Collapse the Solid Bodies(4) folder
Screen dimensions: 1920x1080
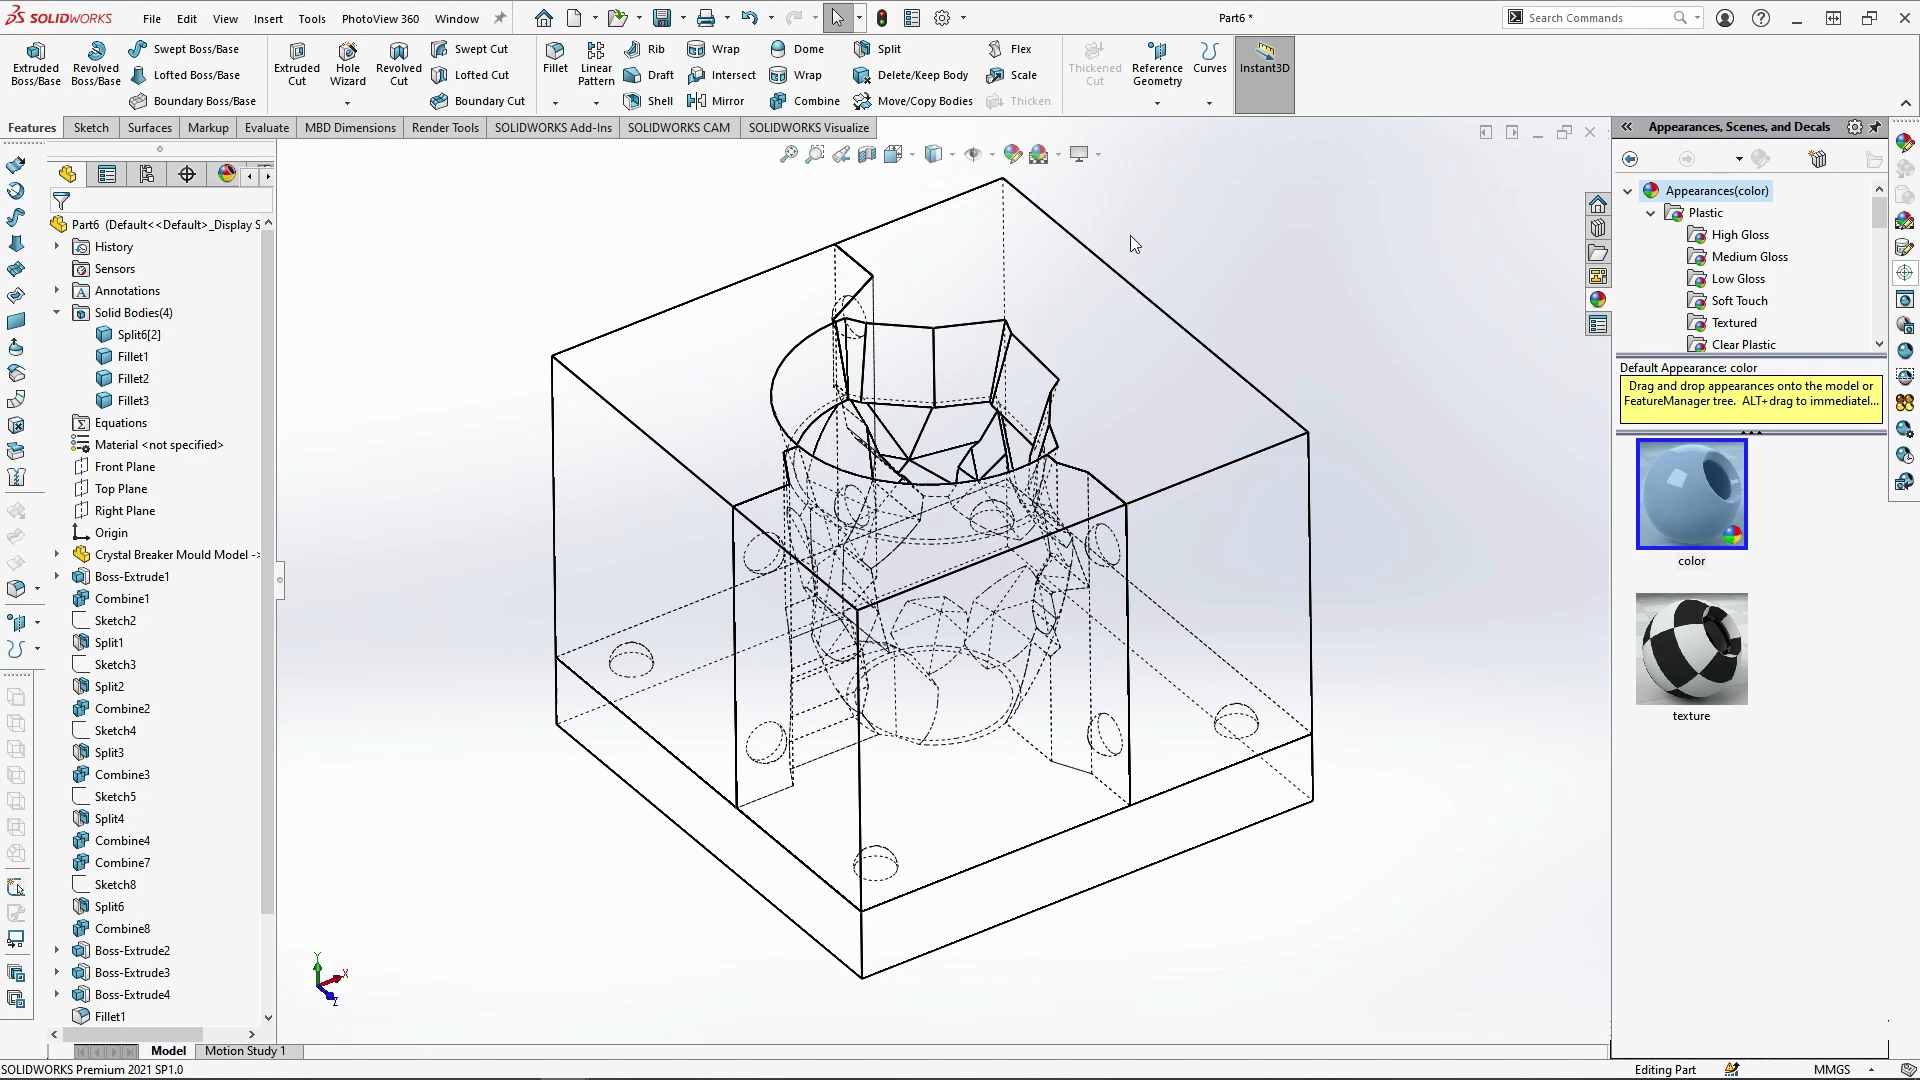57,313
